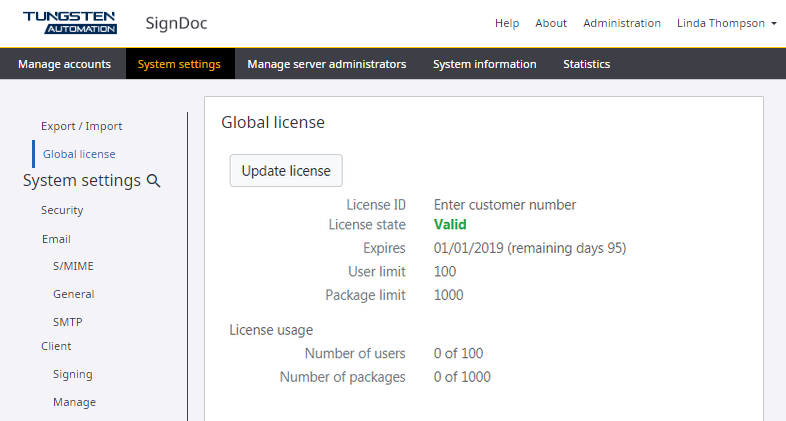This screenshot has width=786, height=421.
Task: Click the Number of users label
Action: 355,353
